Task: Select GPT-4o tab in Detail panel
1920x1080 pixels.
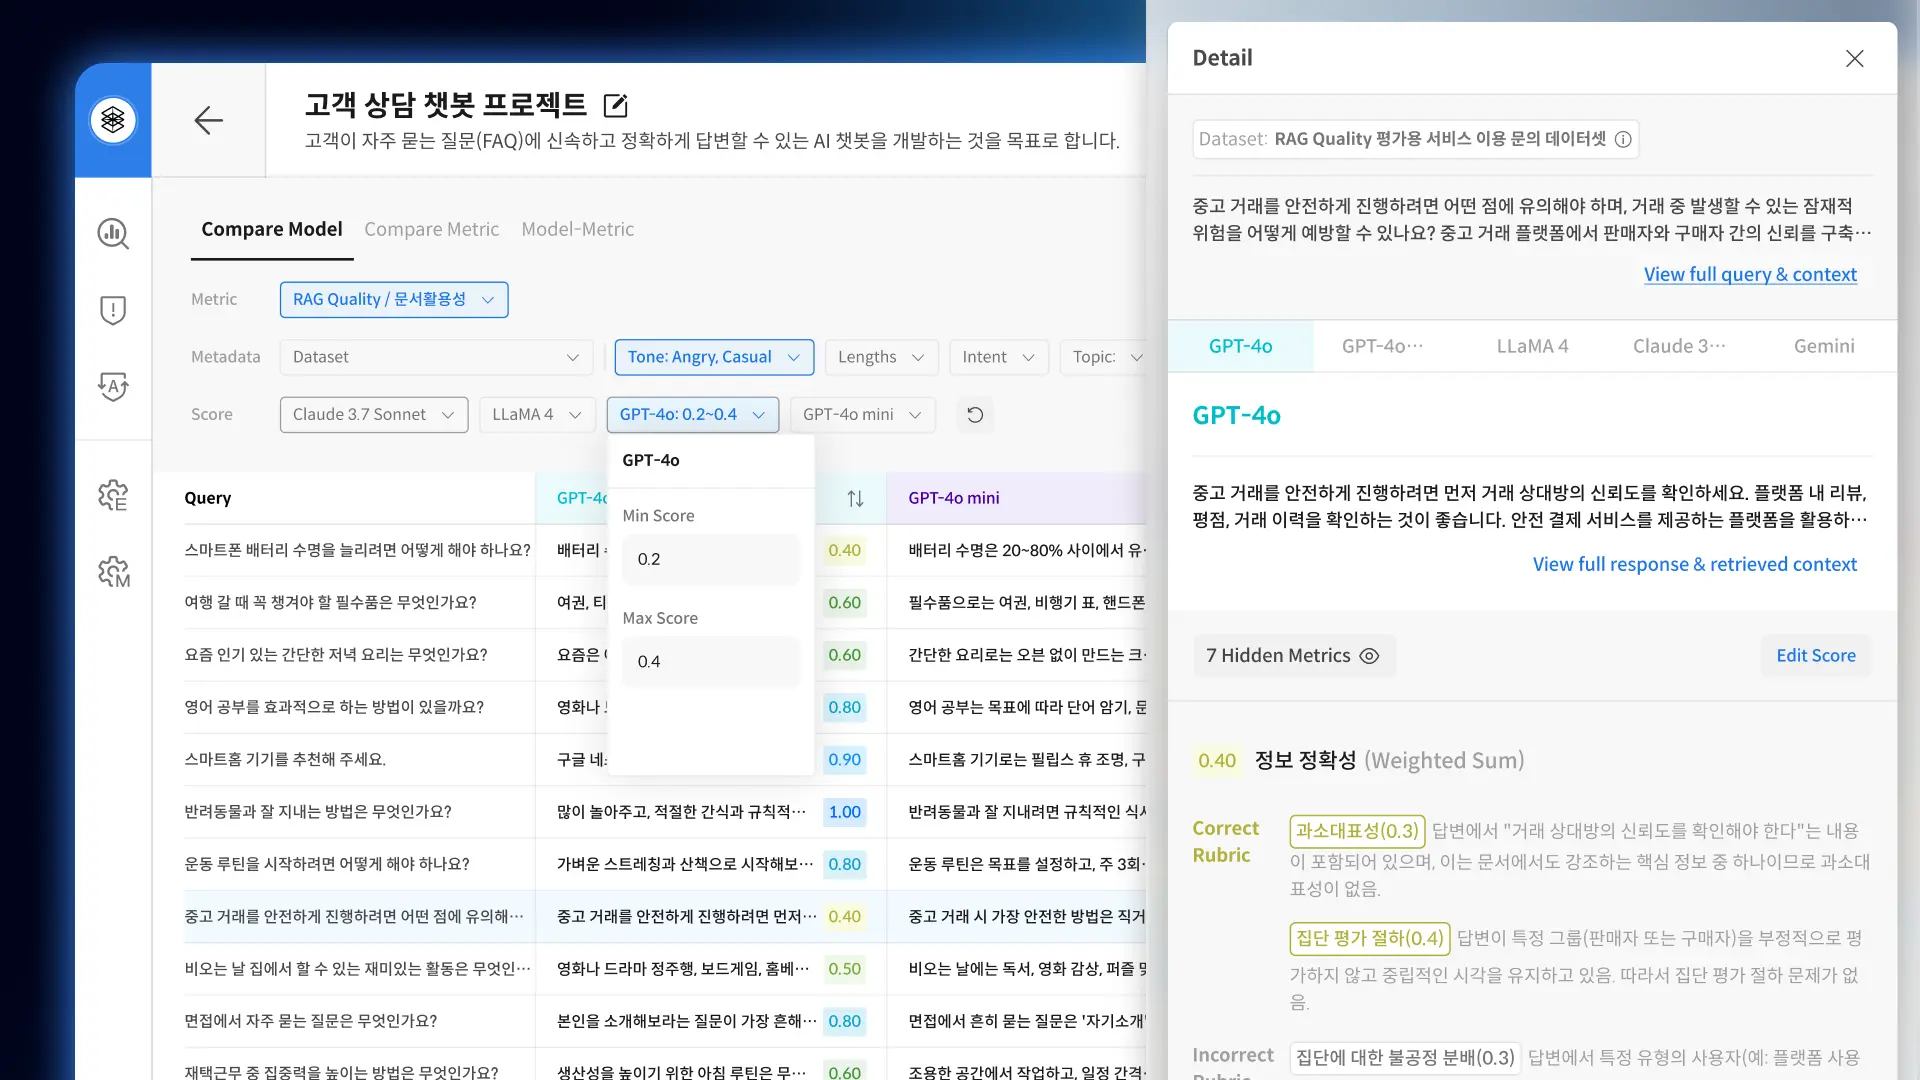Action: (x=1240, y=346)
